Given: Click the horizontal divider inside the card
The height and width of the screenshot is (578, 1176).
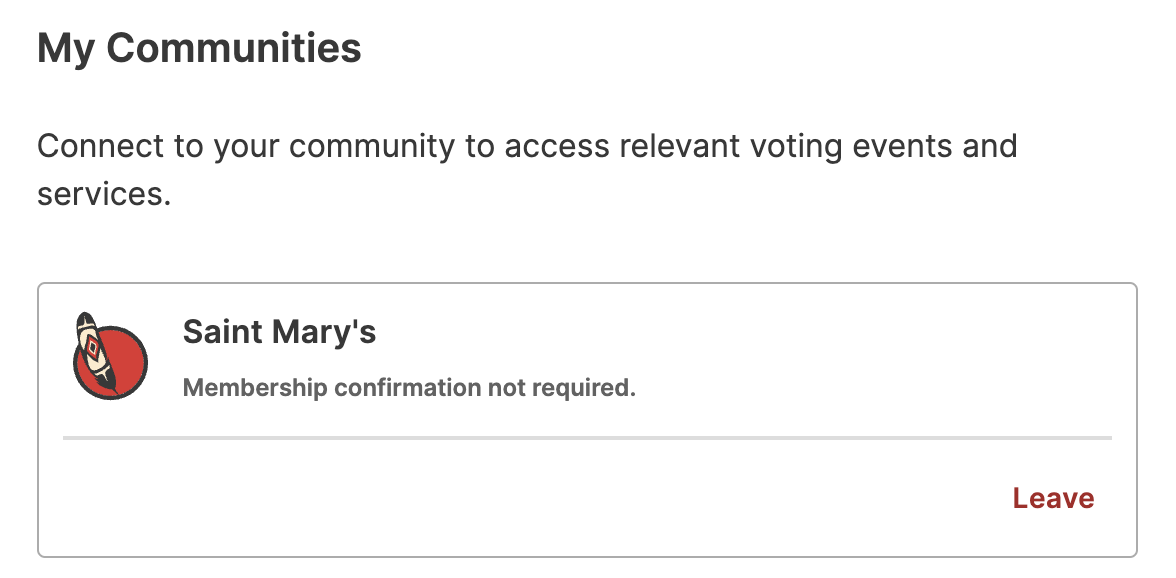Looking at the screenshot, I should point(587,437).
